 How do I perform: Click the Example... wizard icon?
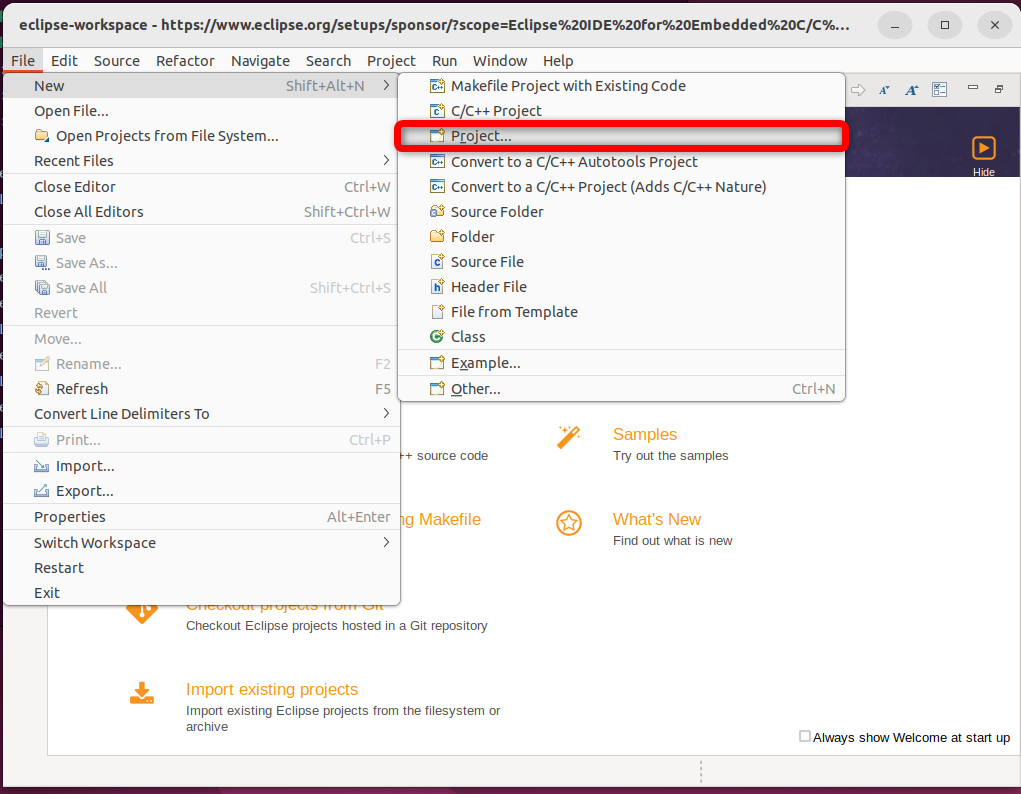click(437, 363)
